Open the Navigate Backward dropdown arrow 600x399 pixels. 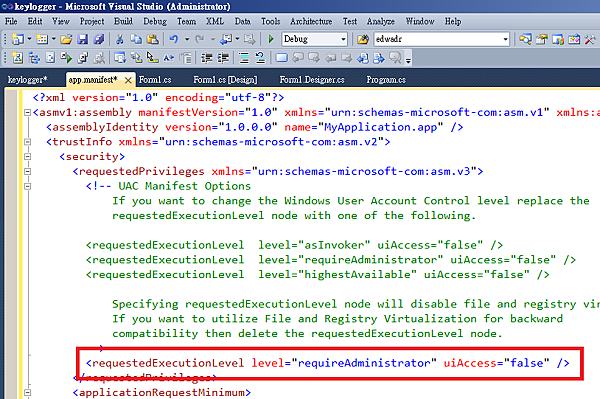(237, 39)
